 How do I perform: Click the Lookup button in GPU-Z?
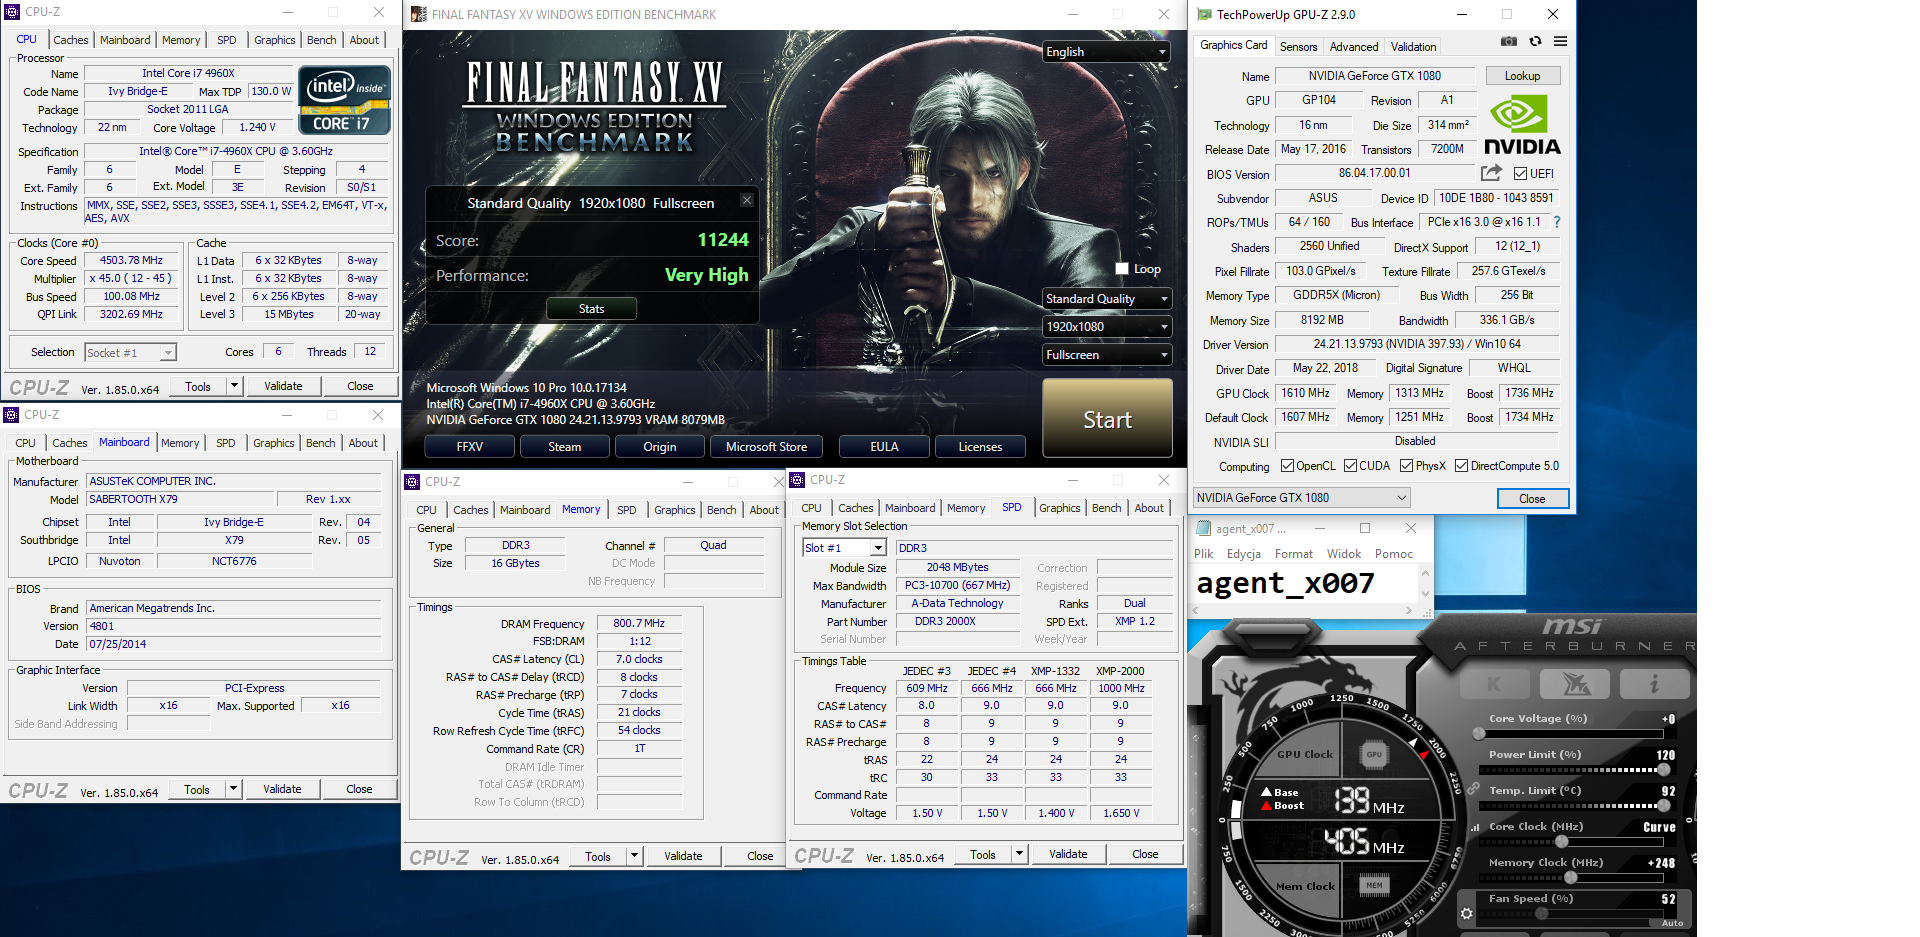1522,76
